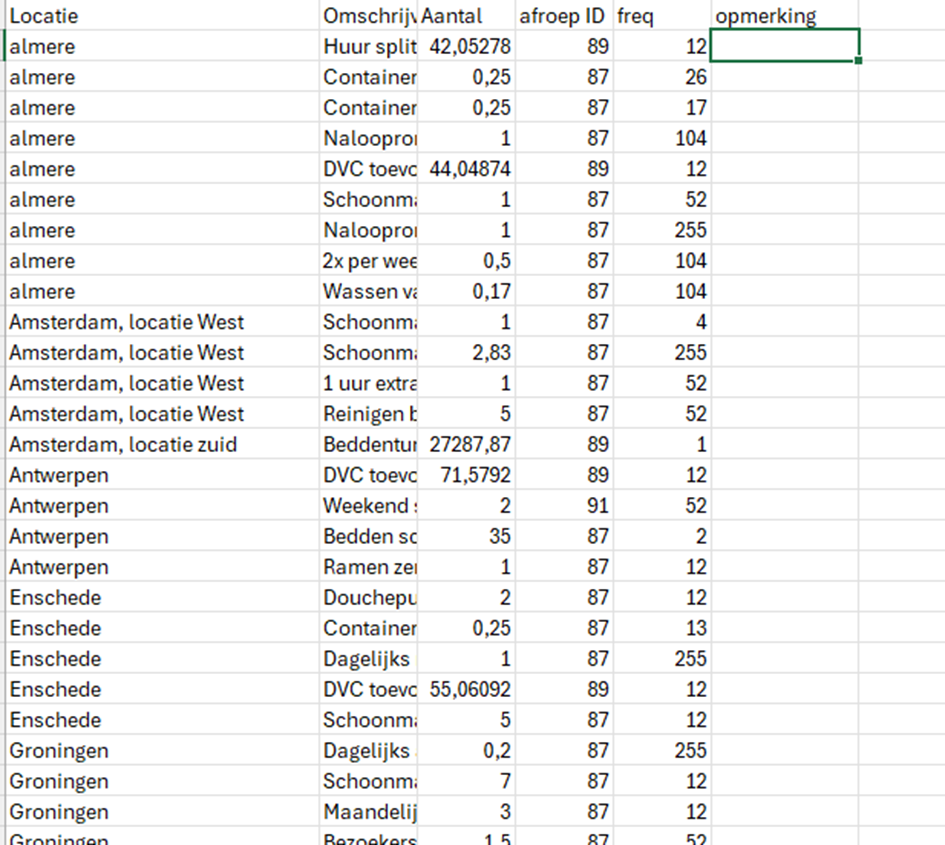The height and width of the screenshot is (845, 945).
Task: Click the active empty opmerking cell outlined in green
Action: 785,46
